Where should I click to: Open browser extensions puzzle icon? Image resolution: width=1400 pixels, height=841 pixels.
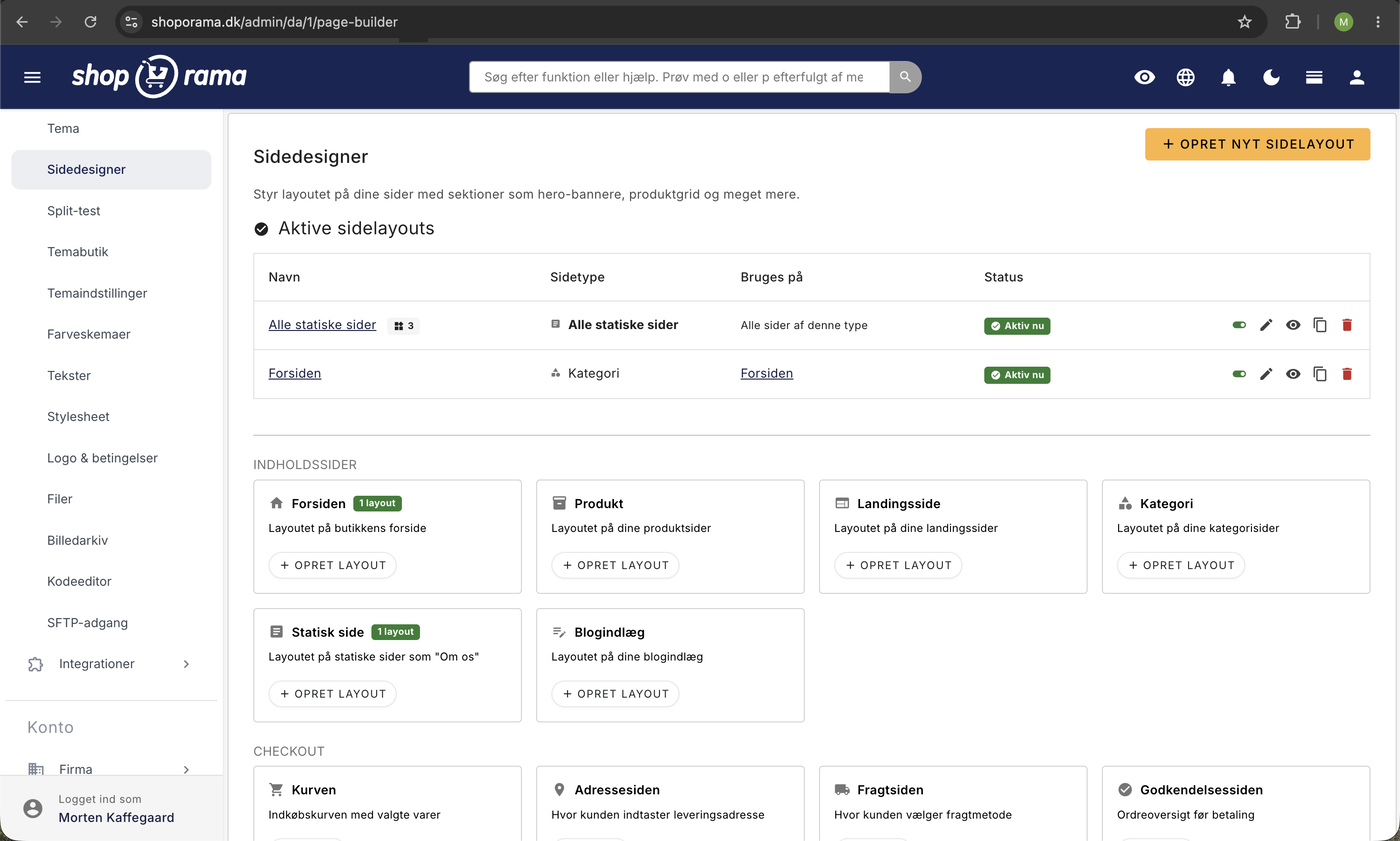click(x=1293, y=21)
